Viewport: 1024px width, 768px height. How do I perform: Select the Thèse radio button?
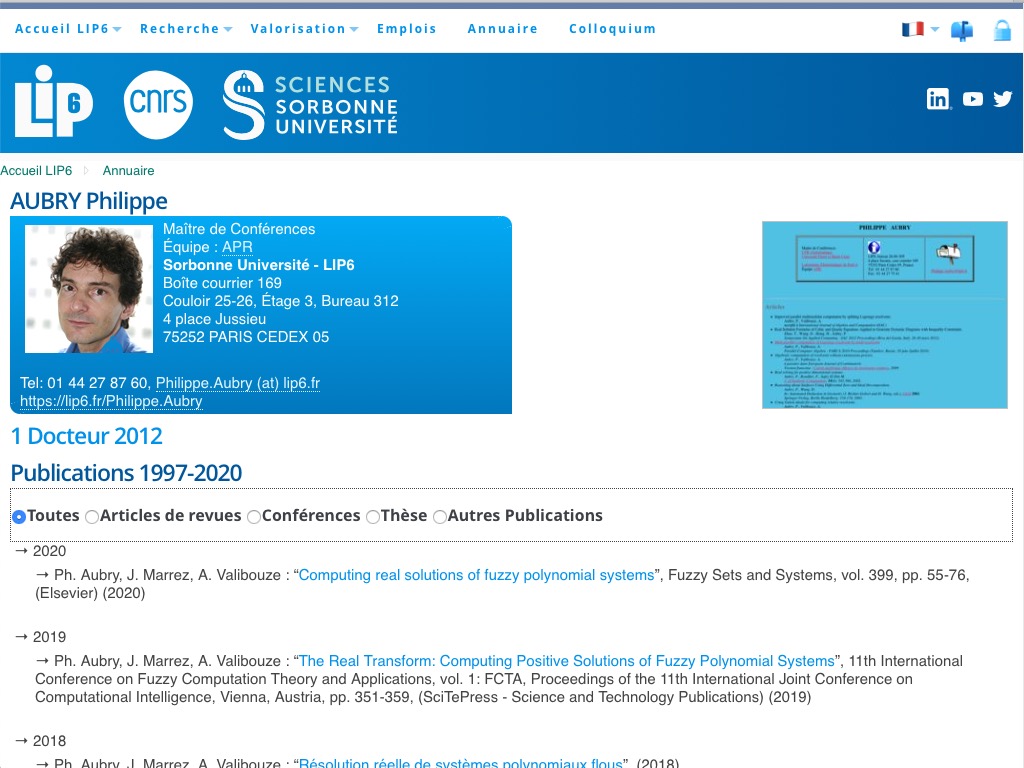tap(373, 517)
